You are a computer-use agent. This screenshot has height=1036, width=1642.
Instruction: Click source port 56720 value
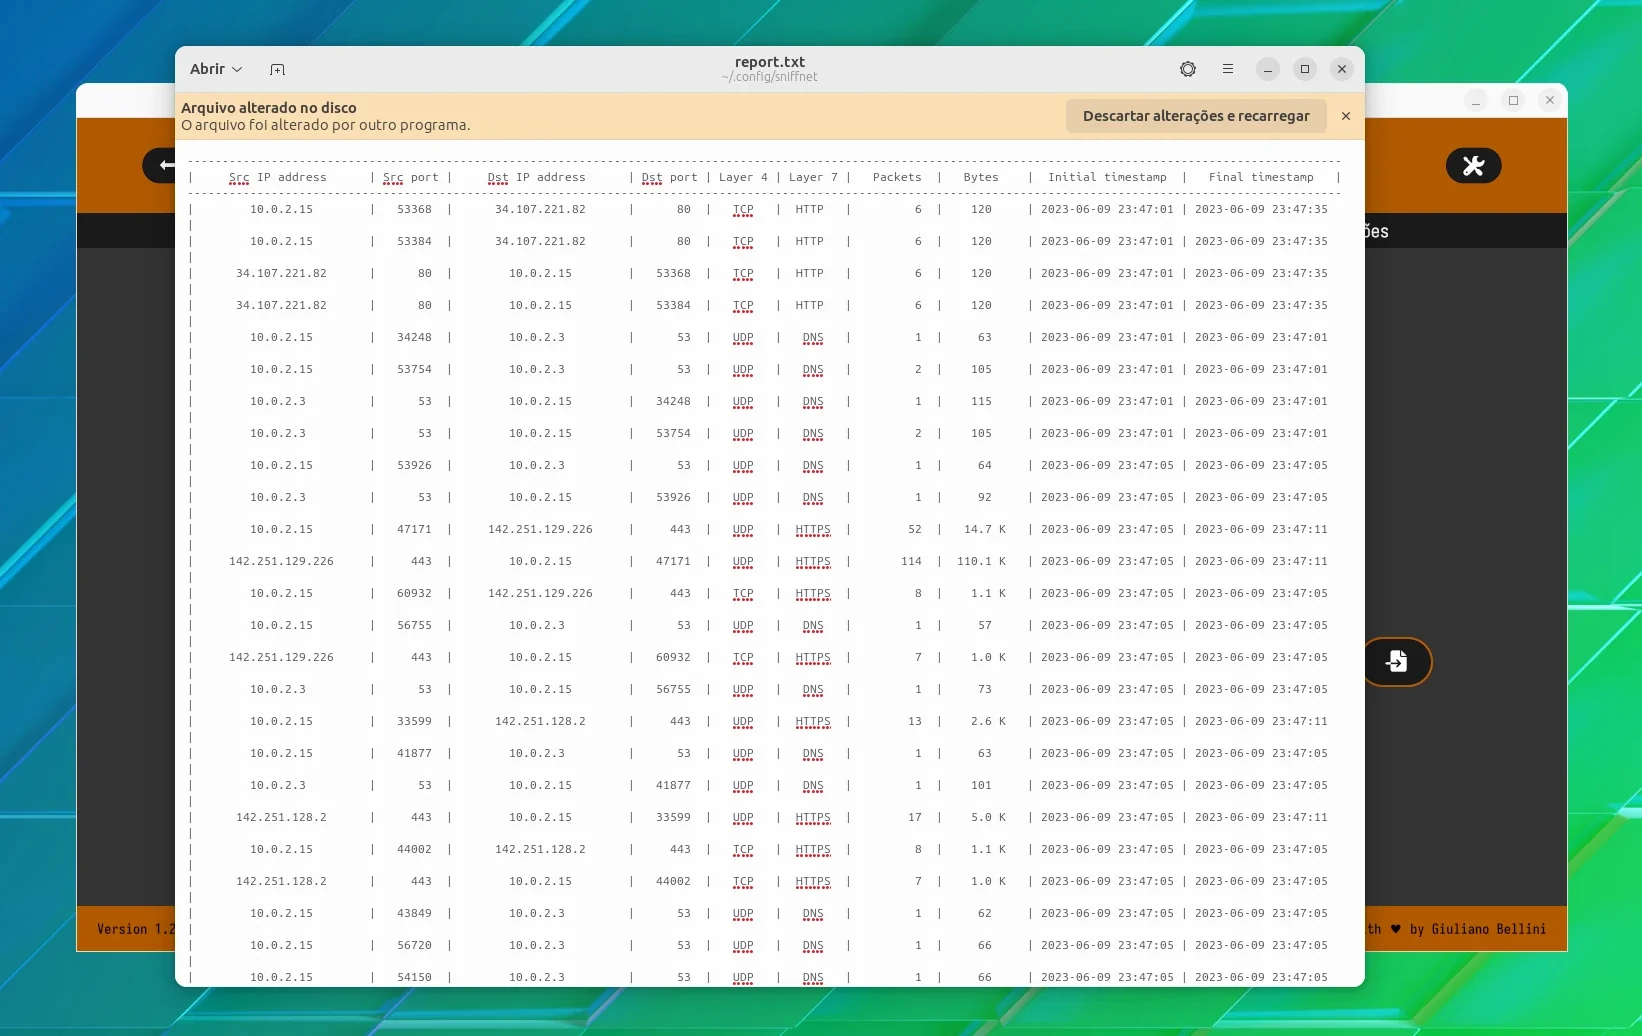coord(414,945)
